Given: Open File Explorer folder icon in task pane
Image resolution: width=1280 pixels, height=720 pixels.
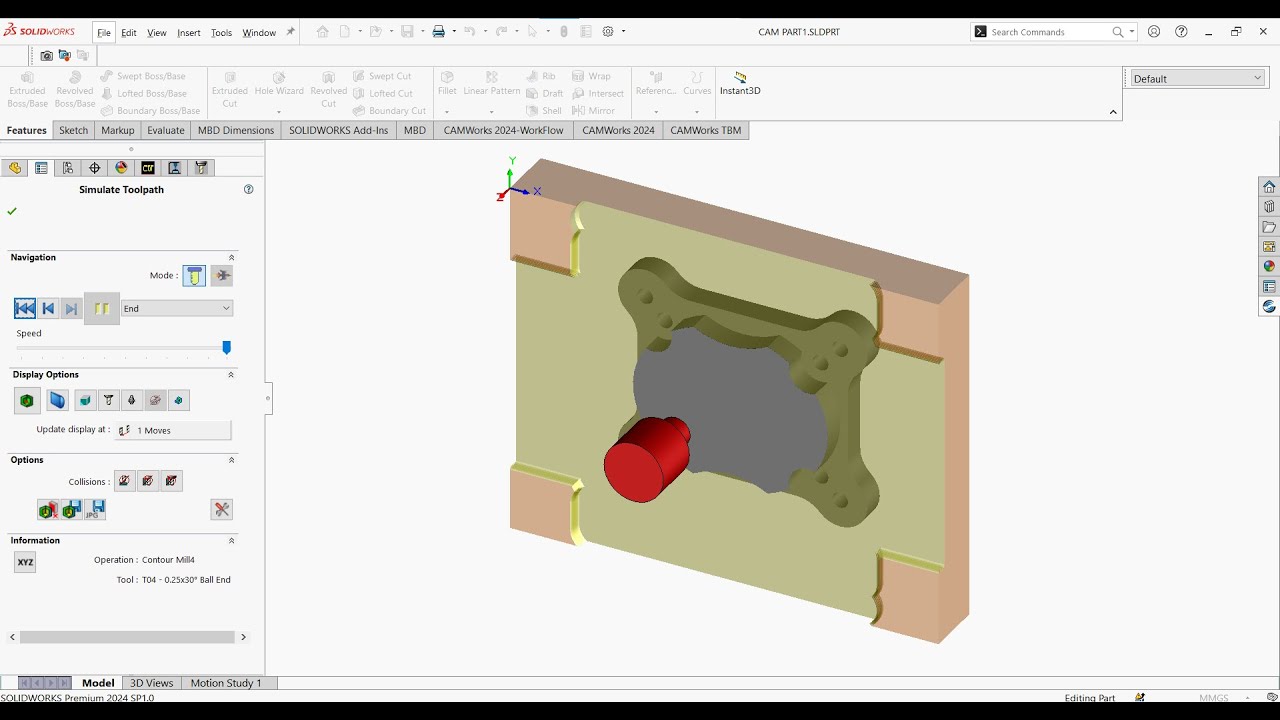Looking at the screenshot, I should [1269, 227].
